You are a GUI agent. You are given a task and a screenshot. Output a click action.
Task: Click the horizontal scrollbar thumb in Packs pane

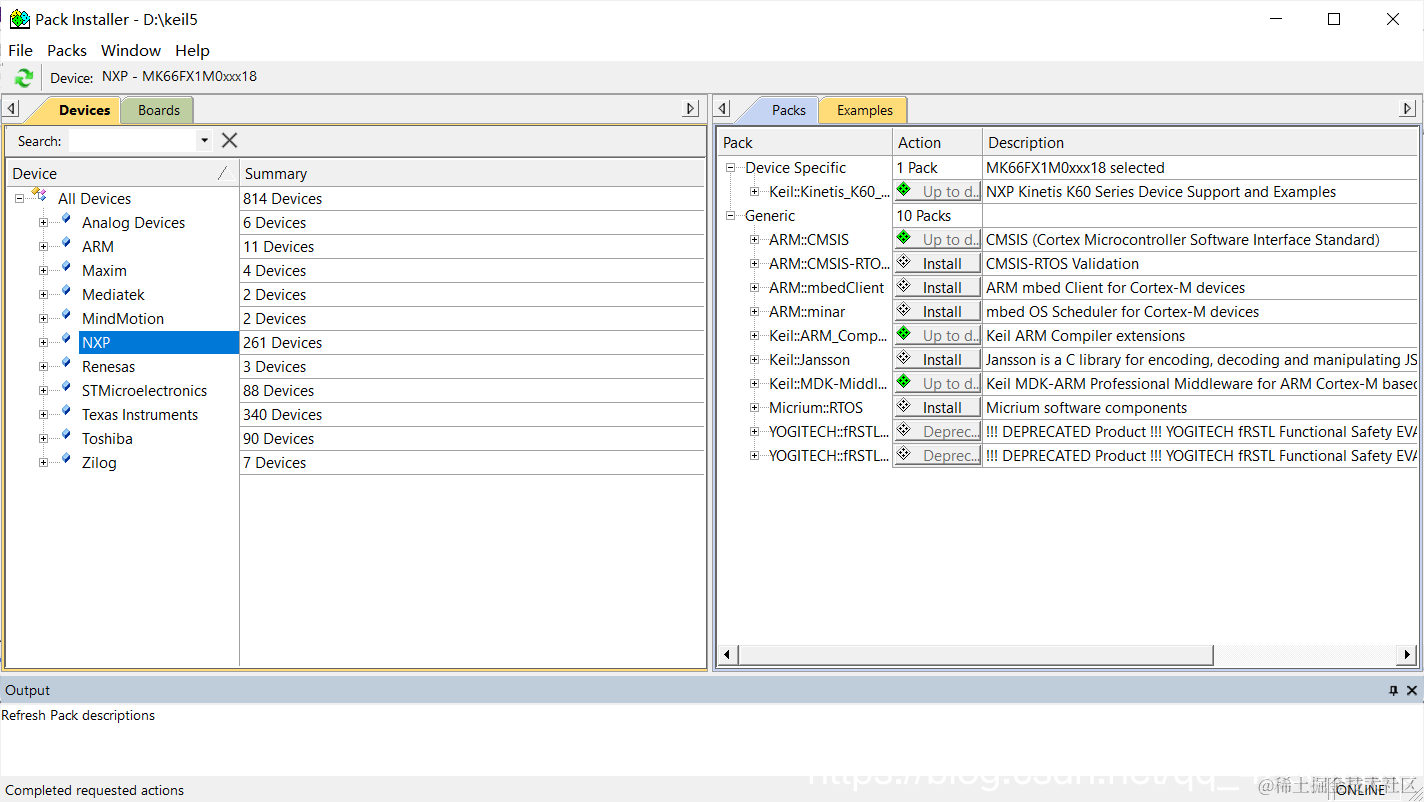pos(975,655)
